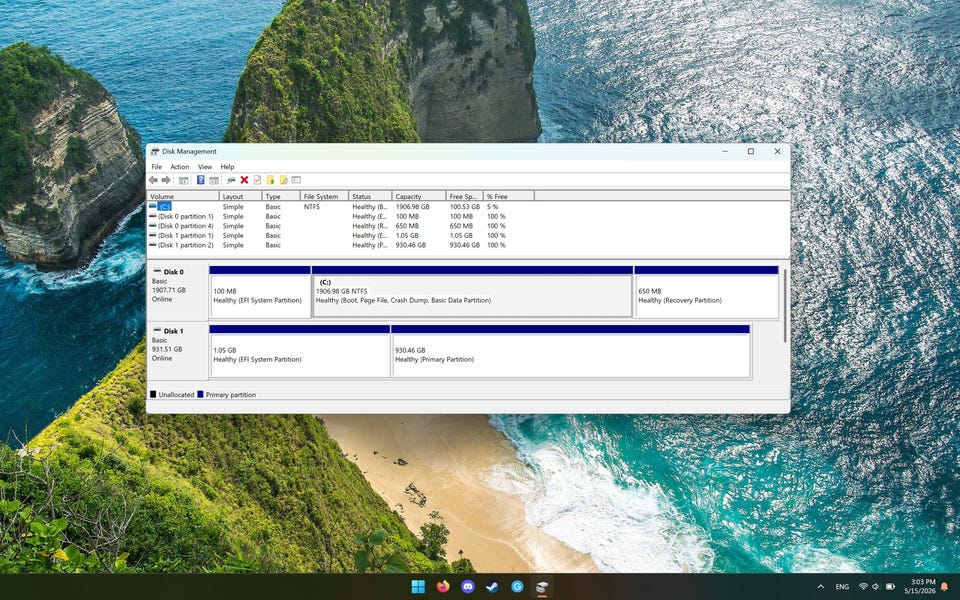Select the 650 MB Recovery Partition block
The height and width of the screenshot is (600, 960).
pyautogui.click(x=707, y=292)
